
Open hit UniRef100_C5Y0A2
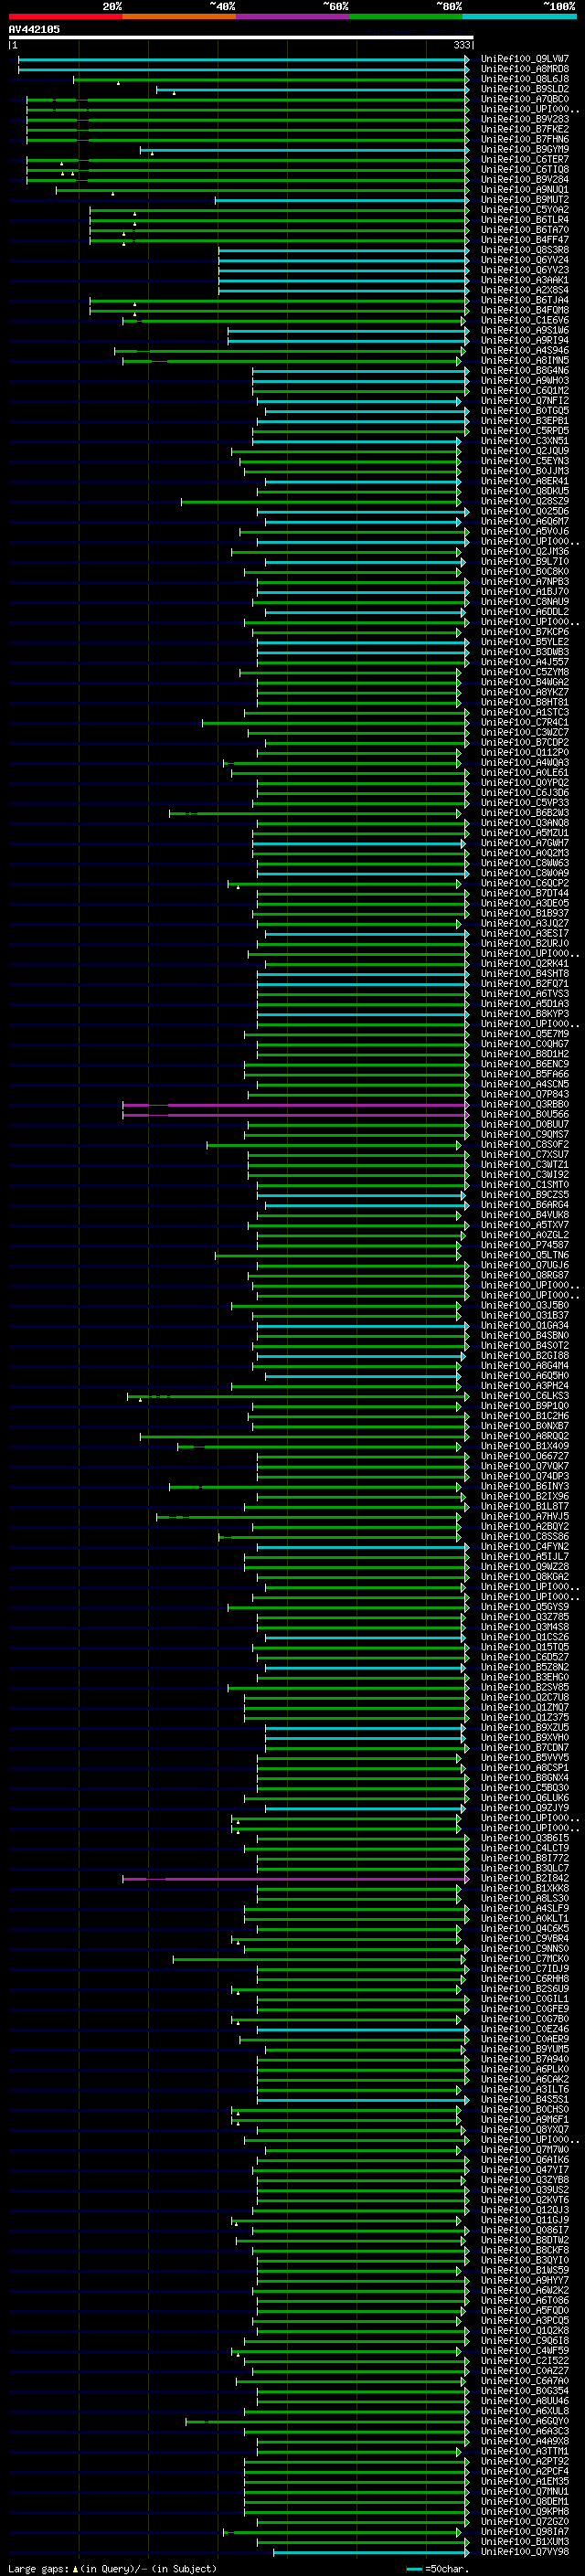tap(524, 210)
